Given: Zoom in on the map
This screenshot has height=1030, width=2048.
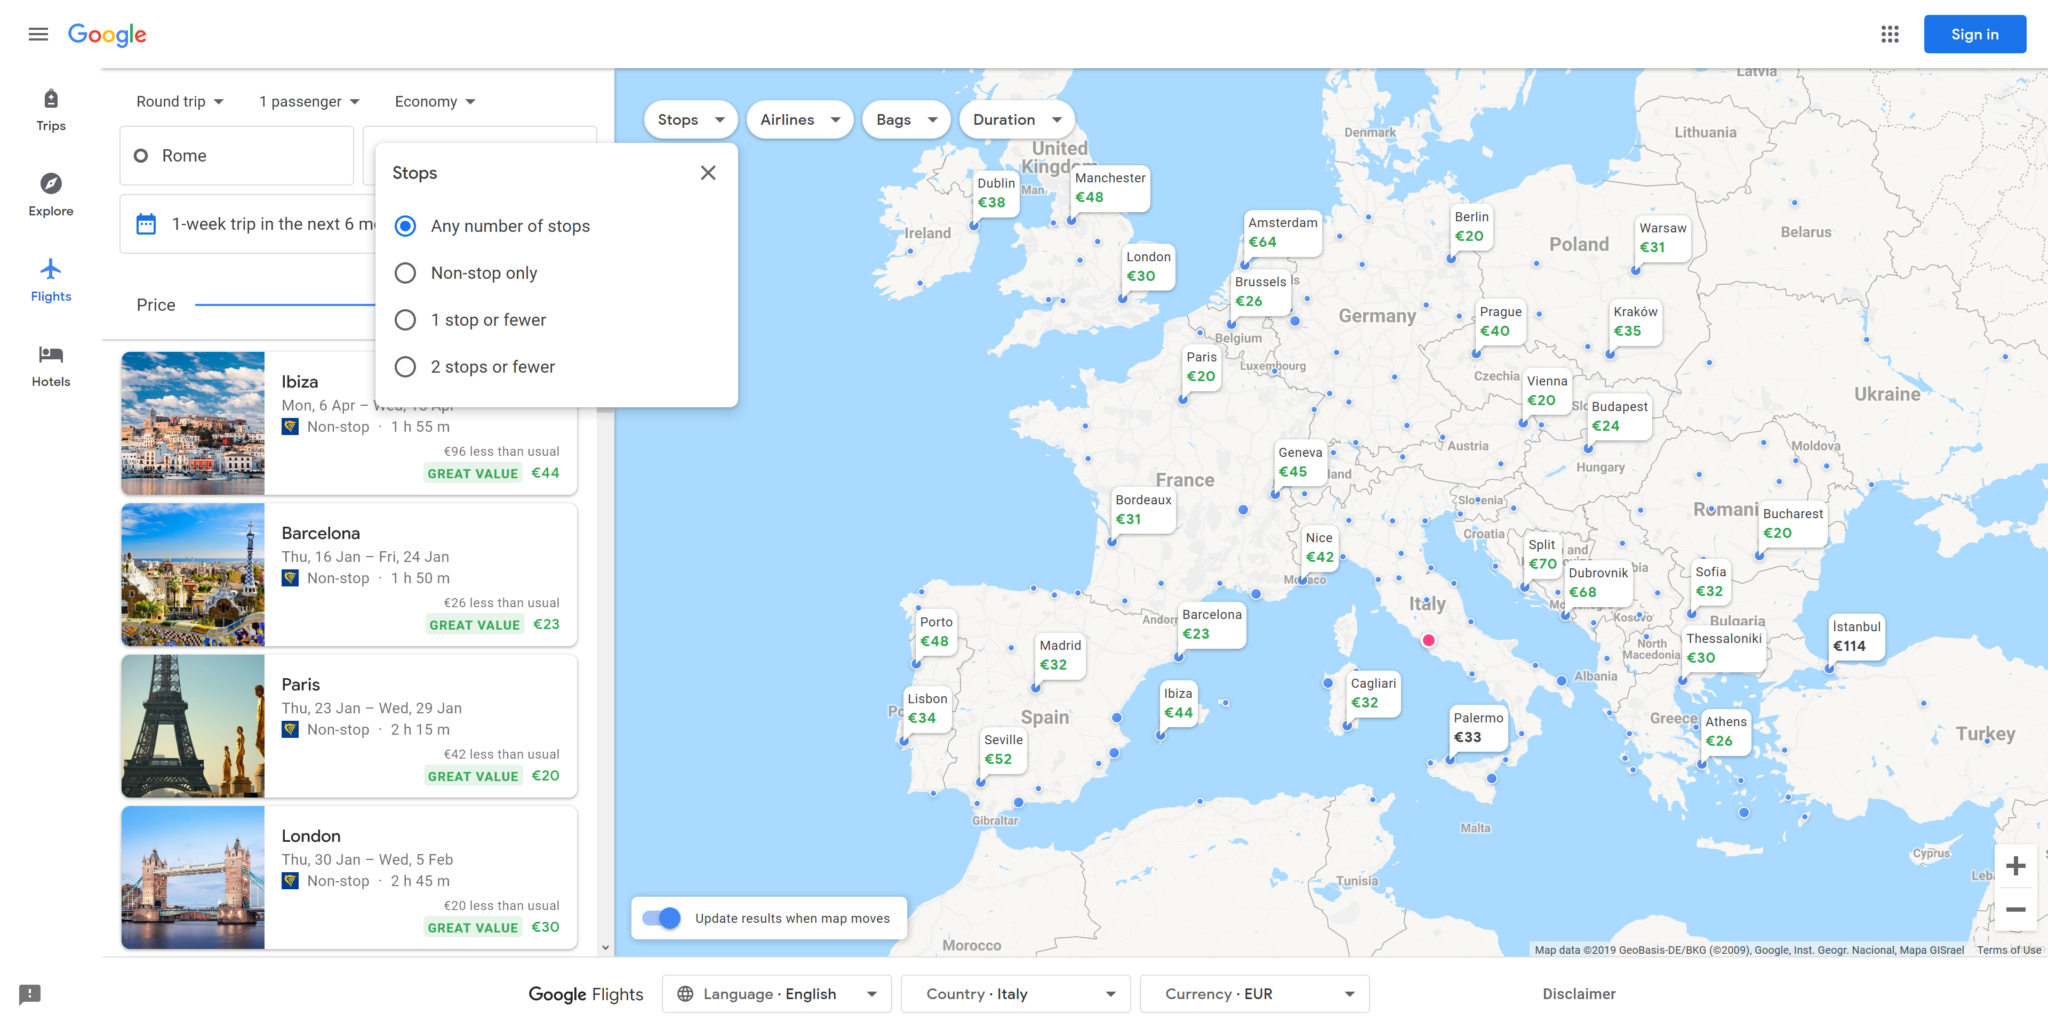Looking at the screenshot, I should (x=2016, y=866).
